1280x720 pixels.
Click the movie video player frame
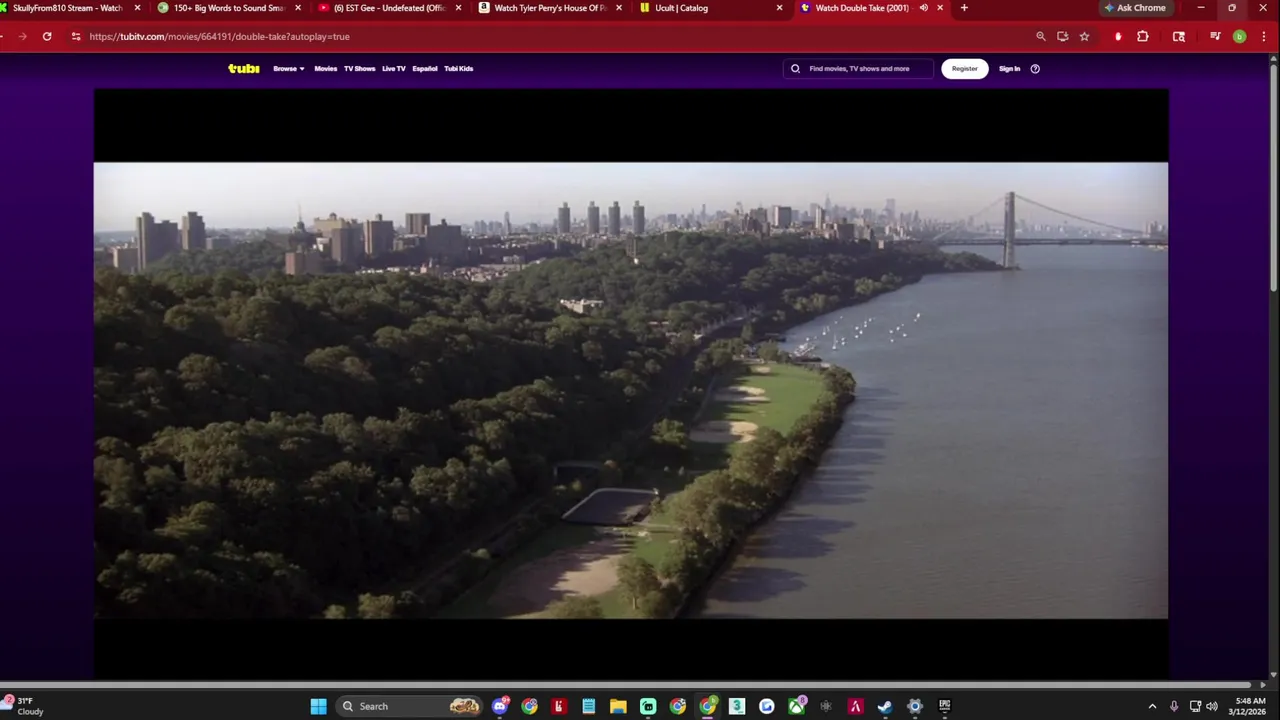[x=631, y=385]
